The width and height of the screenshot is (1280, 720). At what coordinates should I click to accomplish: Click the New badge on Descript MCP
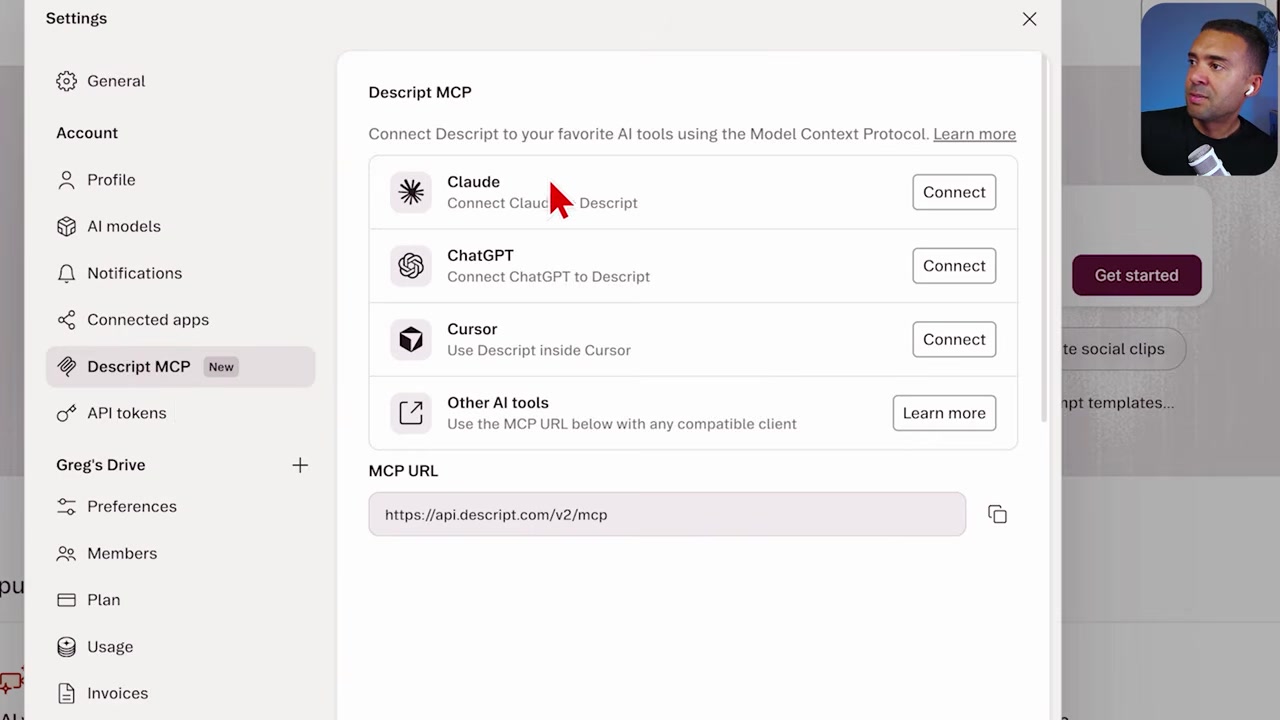(221, 367)
